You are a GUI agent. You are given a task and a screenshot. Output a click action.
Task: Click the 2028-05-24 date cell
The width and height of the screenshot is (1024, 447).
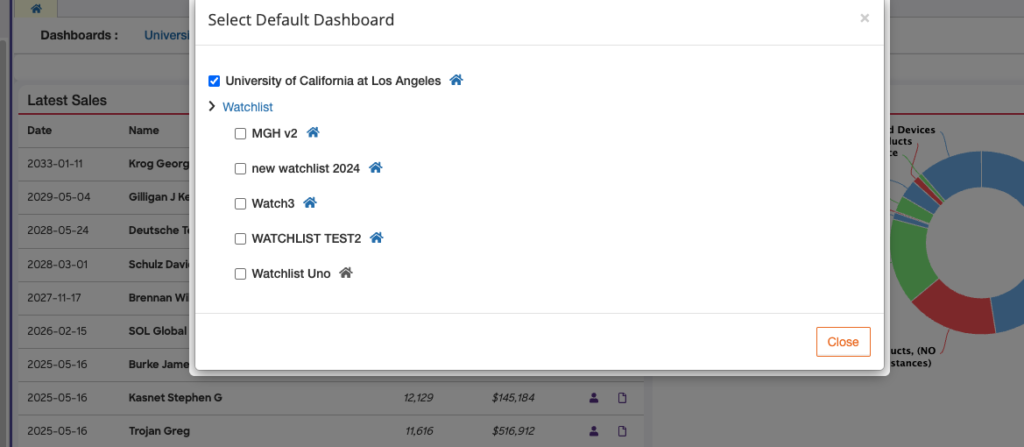tap(59, 231)
